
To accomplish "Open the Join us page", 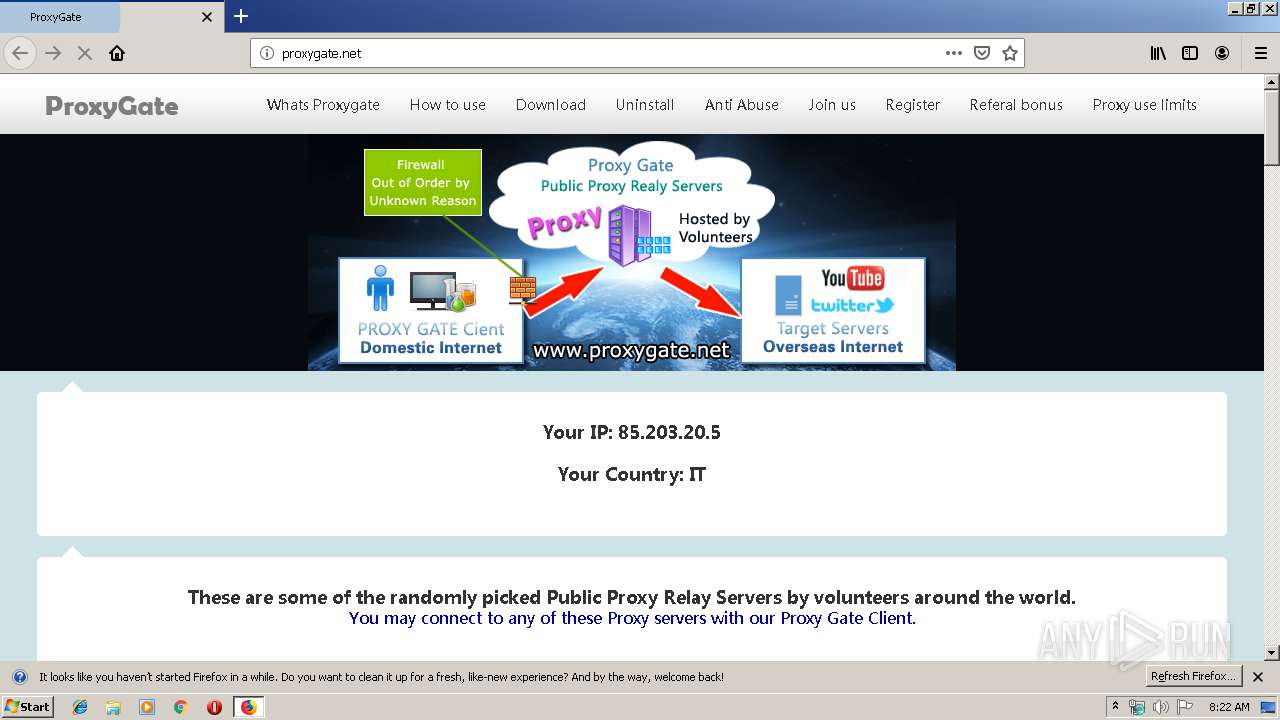I will point(832,105).
